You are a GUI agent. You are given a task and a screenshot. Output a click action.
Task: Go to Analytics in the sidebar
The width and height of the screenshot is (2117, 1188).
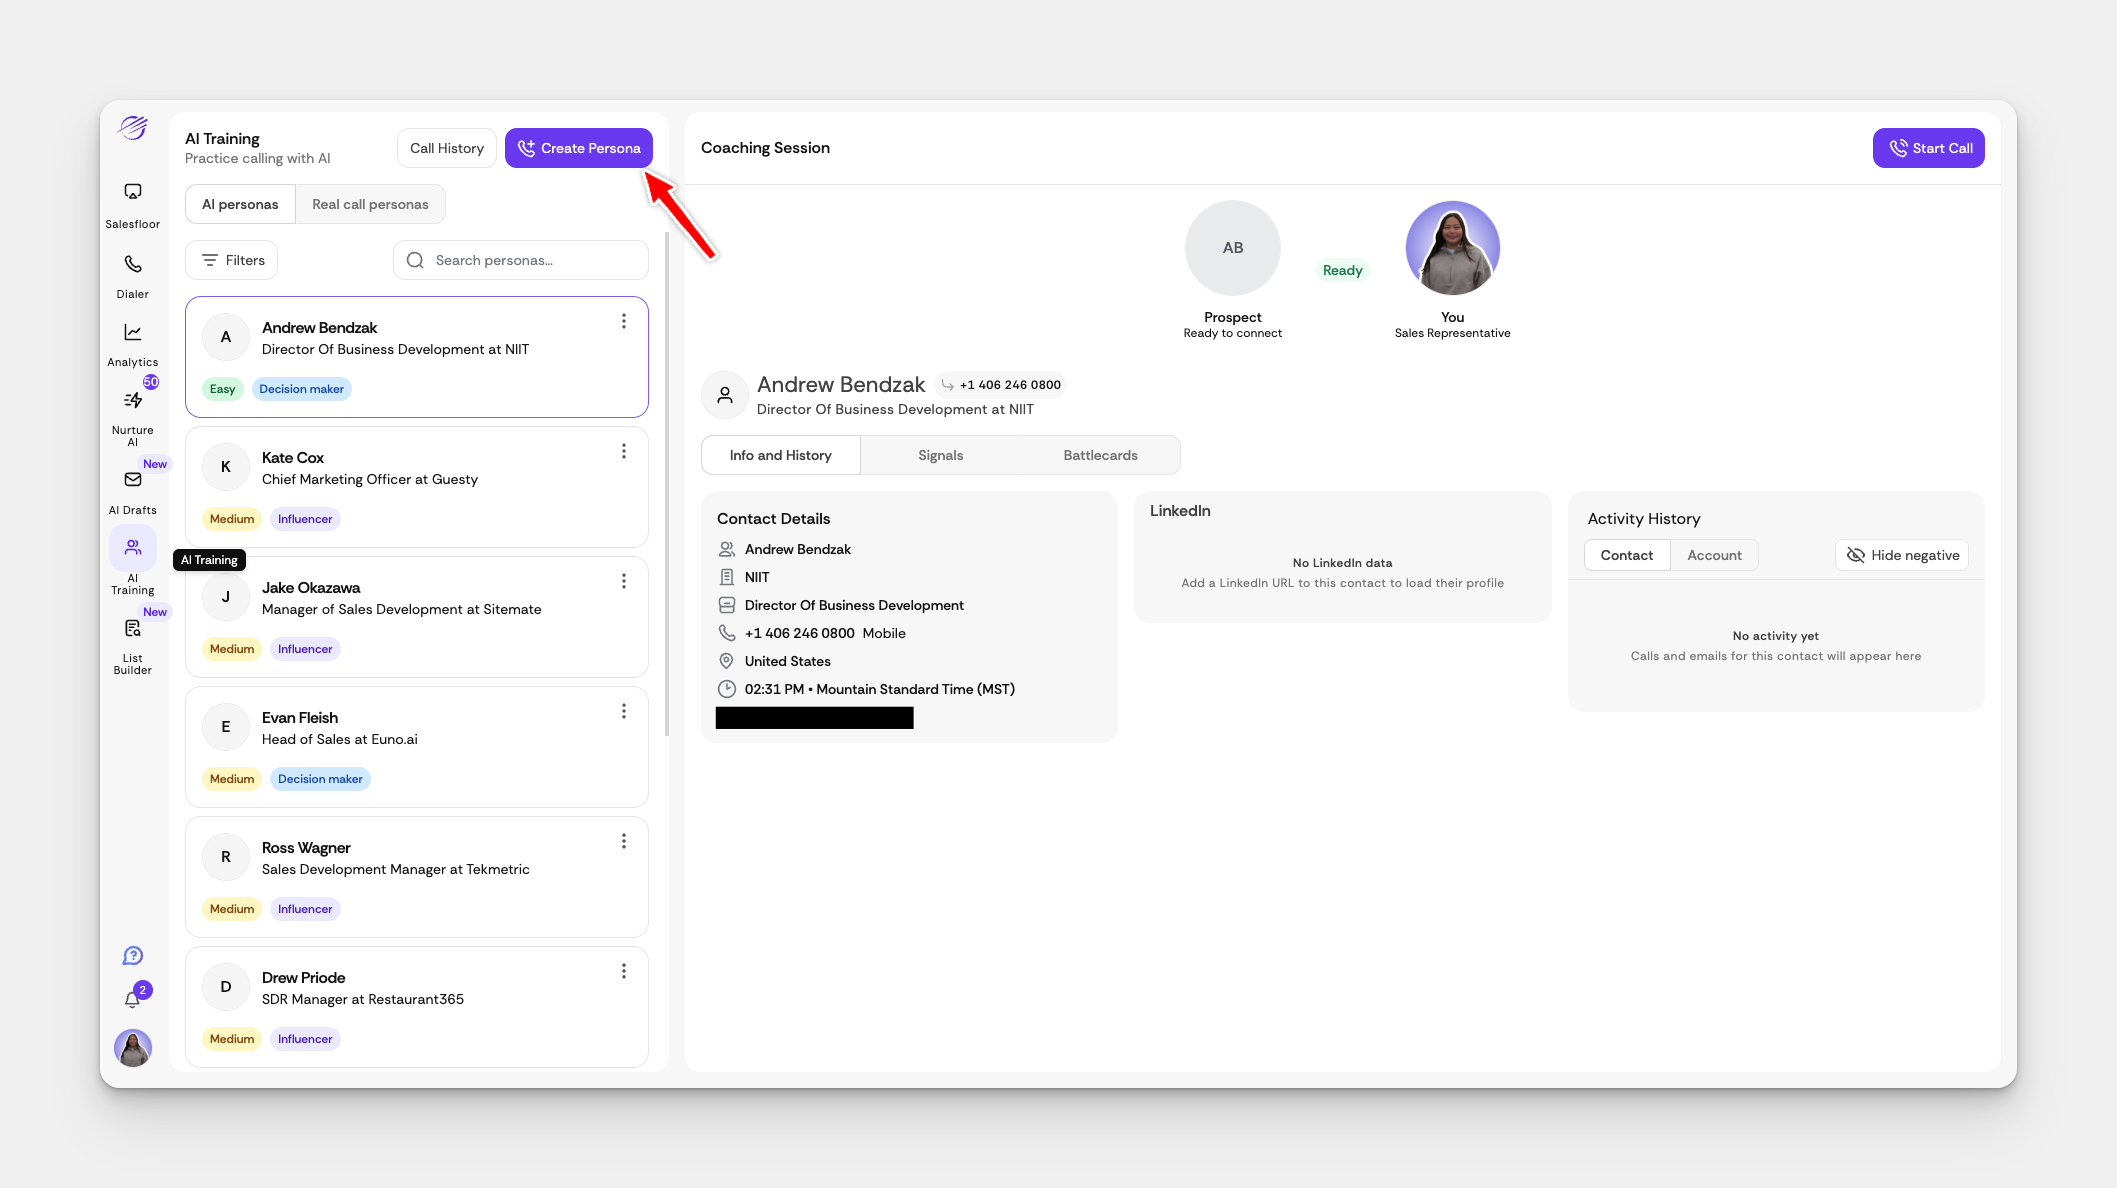(x=132, y=333)
